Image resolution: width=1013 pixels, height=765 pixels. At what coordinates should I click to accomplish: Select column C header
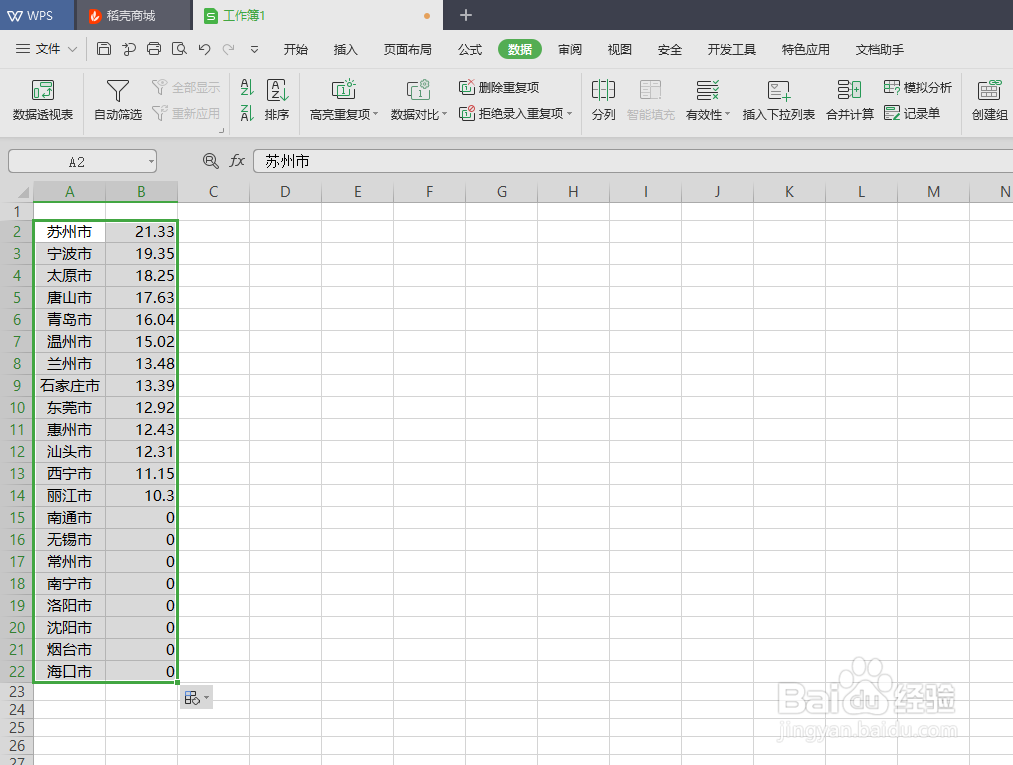(x=213, y=192)
